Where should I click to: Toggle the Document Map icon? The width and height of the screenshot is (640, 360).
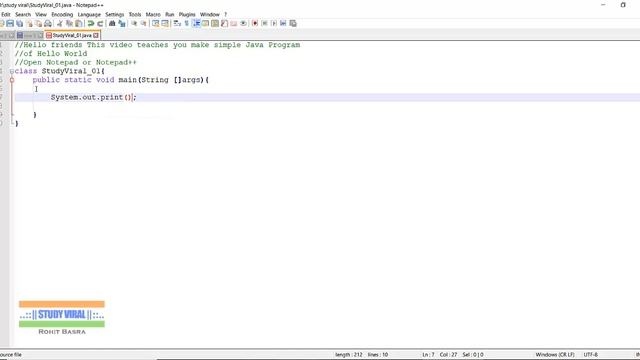[x=215, y=24]
